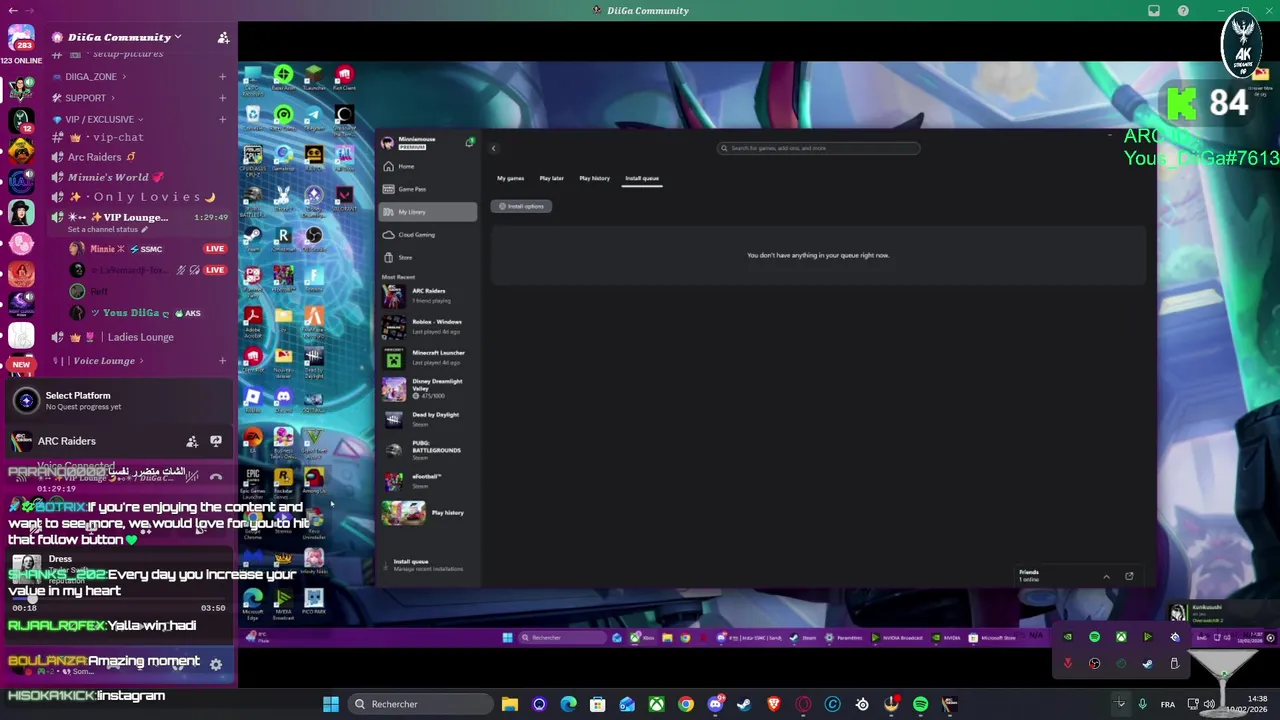This screenshot has height=720, width=1280.
Task: Select the Install queue tab
Action: pyautogui.click(x=642, y=178)
